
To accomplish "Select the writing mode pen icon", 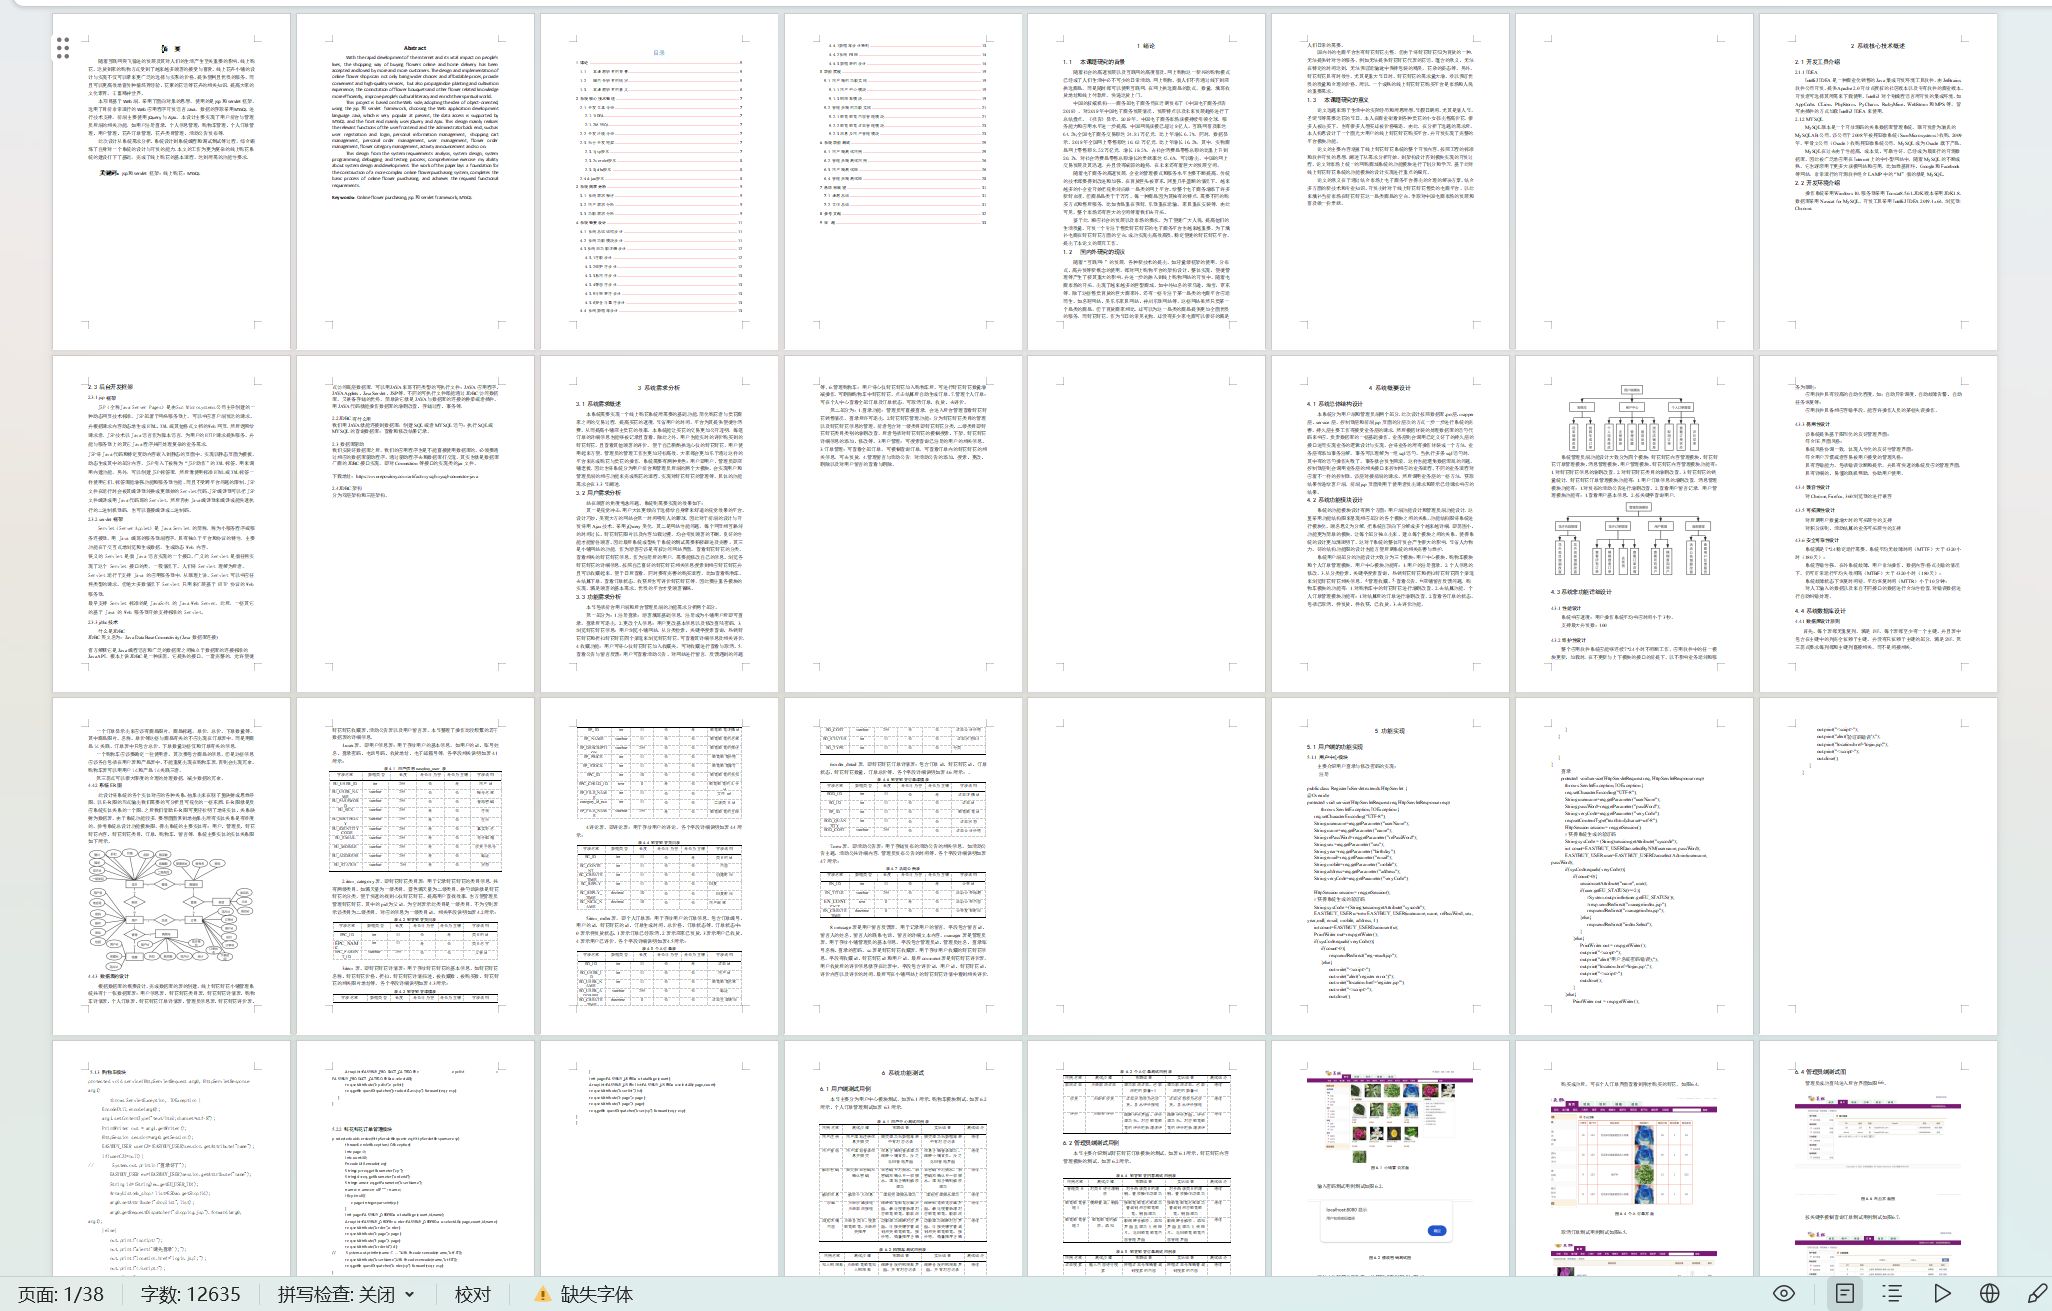I will [2036, 1293].
